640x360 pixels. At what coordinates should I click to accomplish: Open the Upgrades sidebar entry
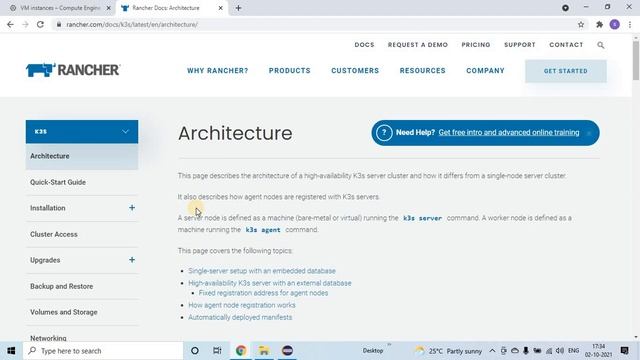45,260
